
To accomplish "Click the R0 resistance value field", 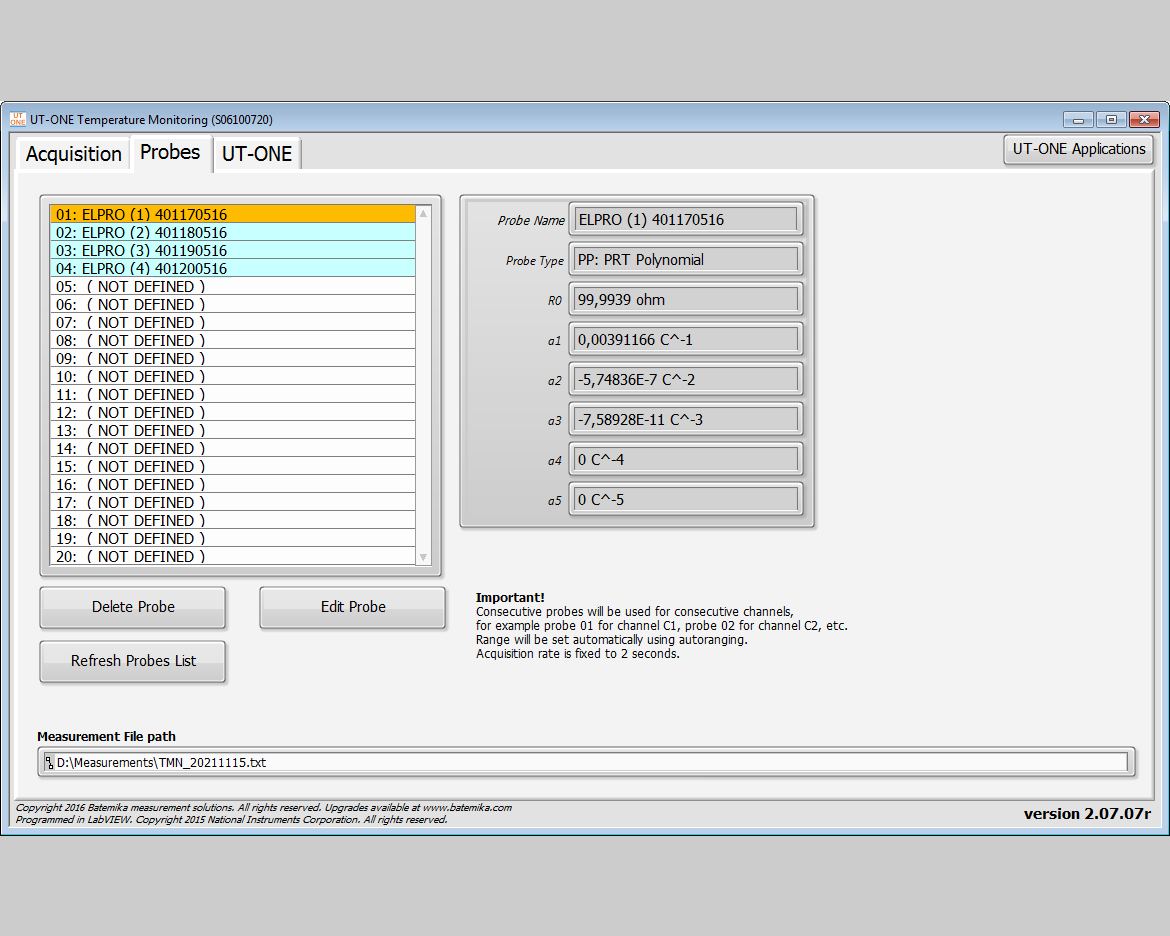I will [x=685, y=299].
